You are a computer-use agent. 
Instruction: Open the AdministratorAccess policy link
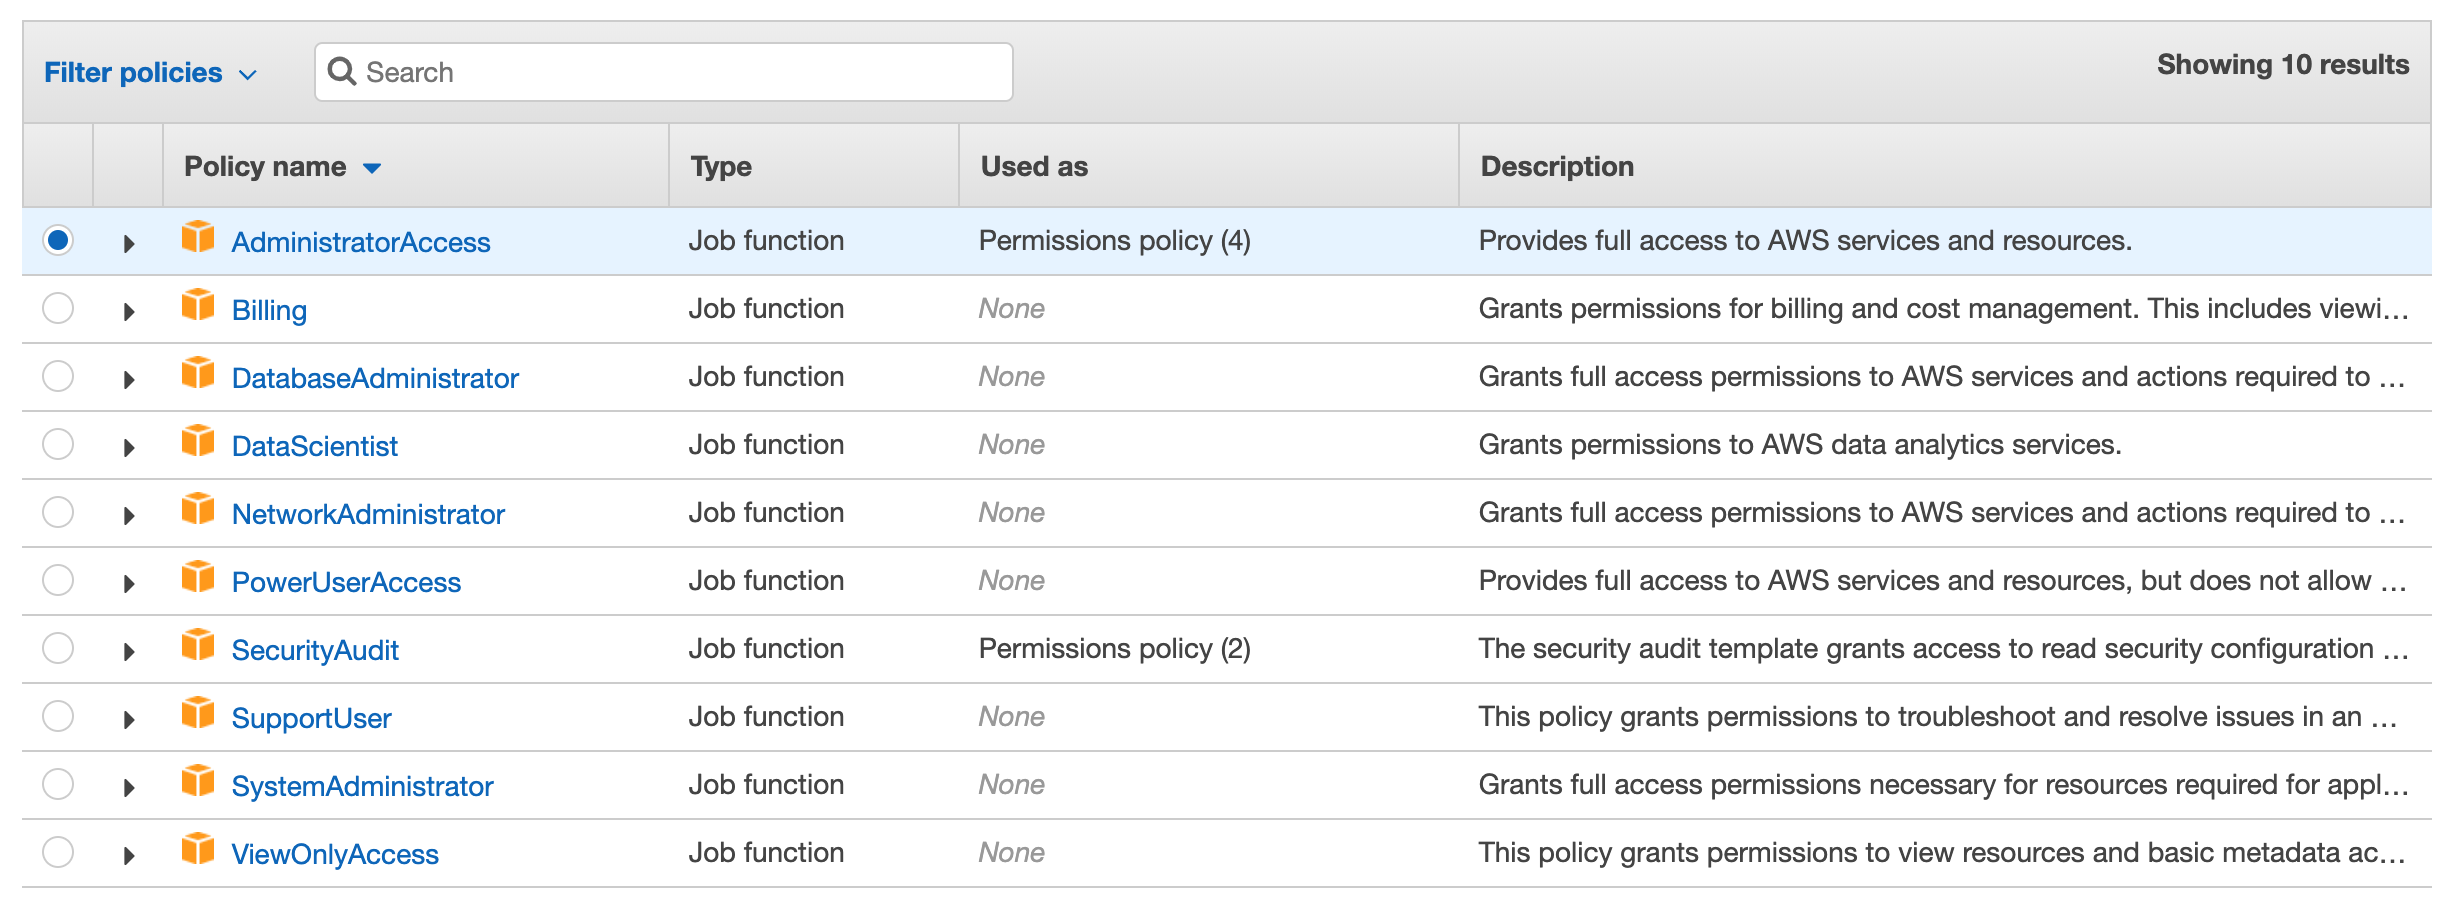(361, 242)
